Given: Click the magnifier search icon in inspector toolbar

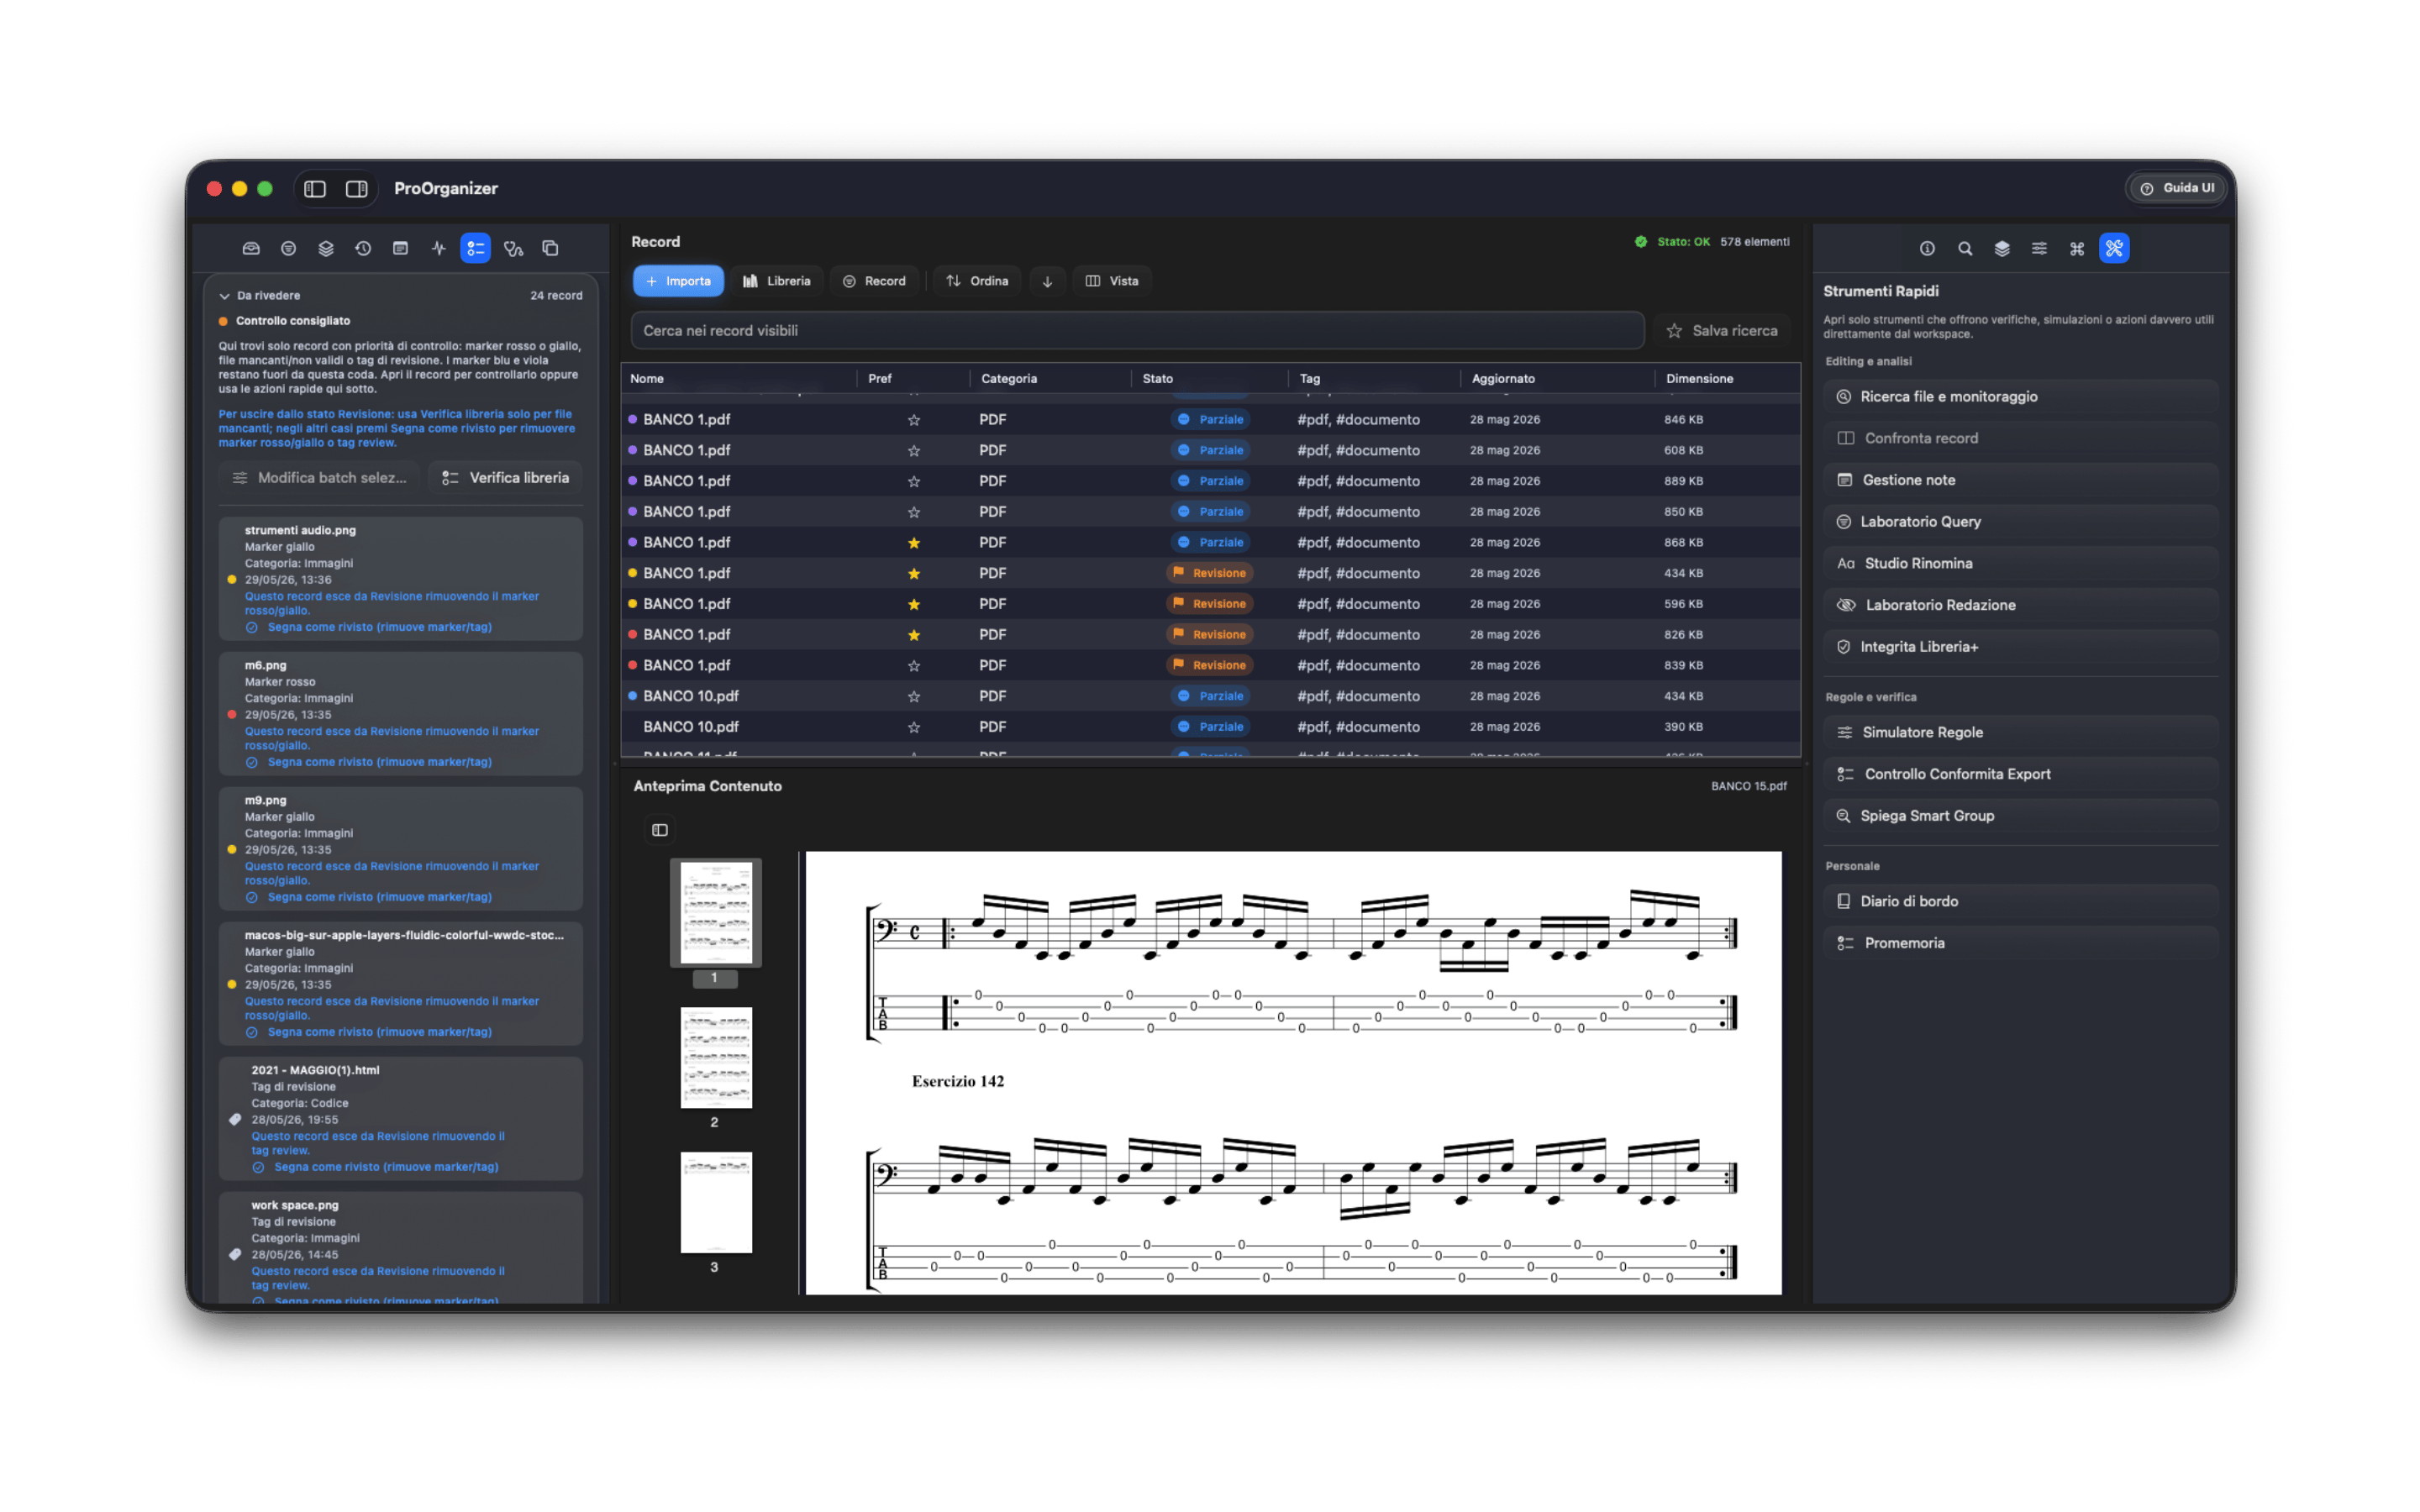Looking at the screenshot, I should 1964,248.
